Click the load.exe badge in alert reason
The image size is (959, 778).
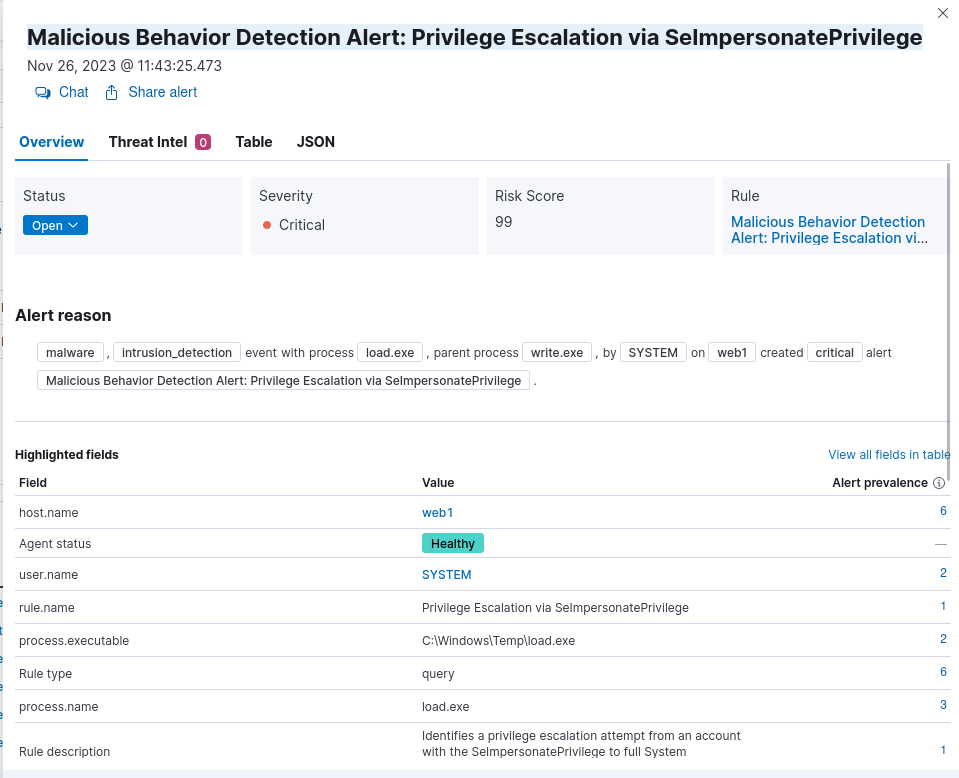[390, 353]
